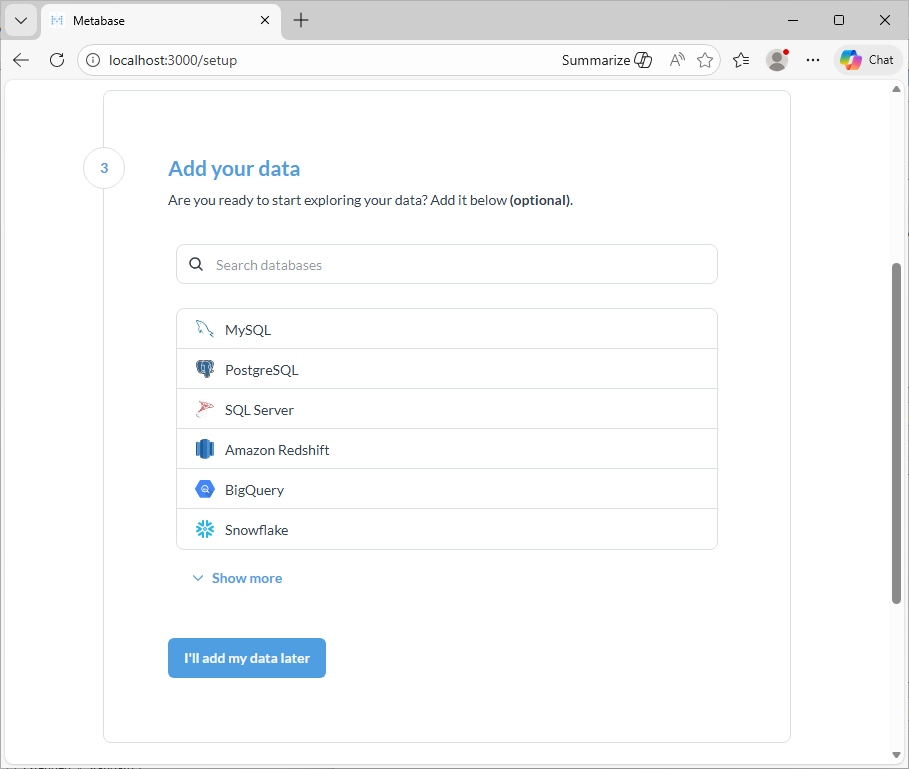The width and height of the screenshot is (909, 769).
Task: Choose the Amazon Redshift icon
Action: (x=205, y=449)
